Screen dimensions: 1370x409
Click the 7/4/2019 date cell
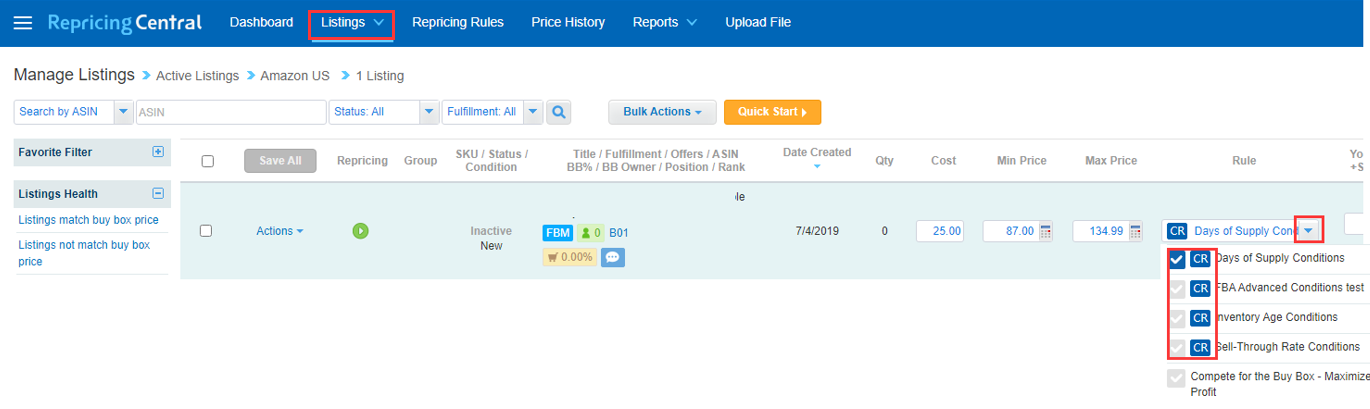click(x=817, y=231)
